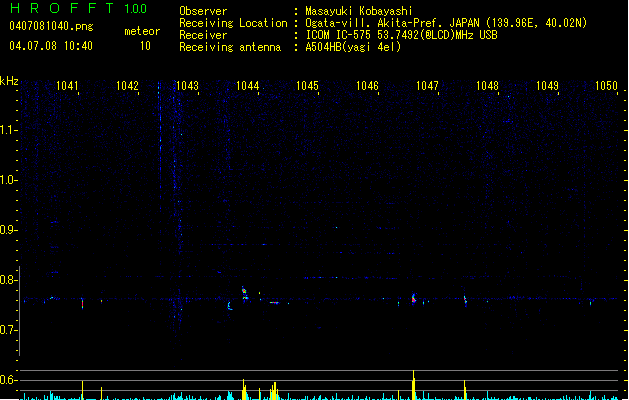Click the Receiving antenna label
Image resolution: width=629 pixels, height=400 pixels.
coord(230,47)
